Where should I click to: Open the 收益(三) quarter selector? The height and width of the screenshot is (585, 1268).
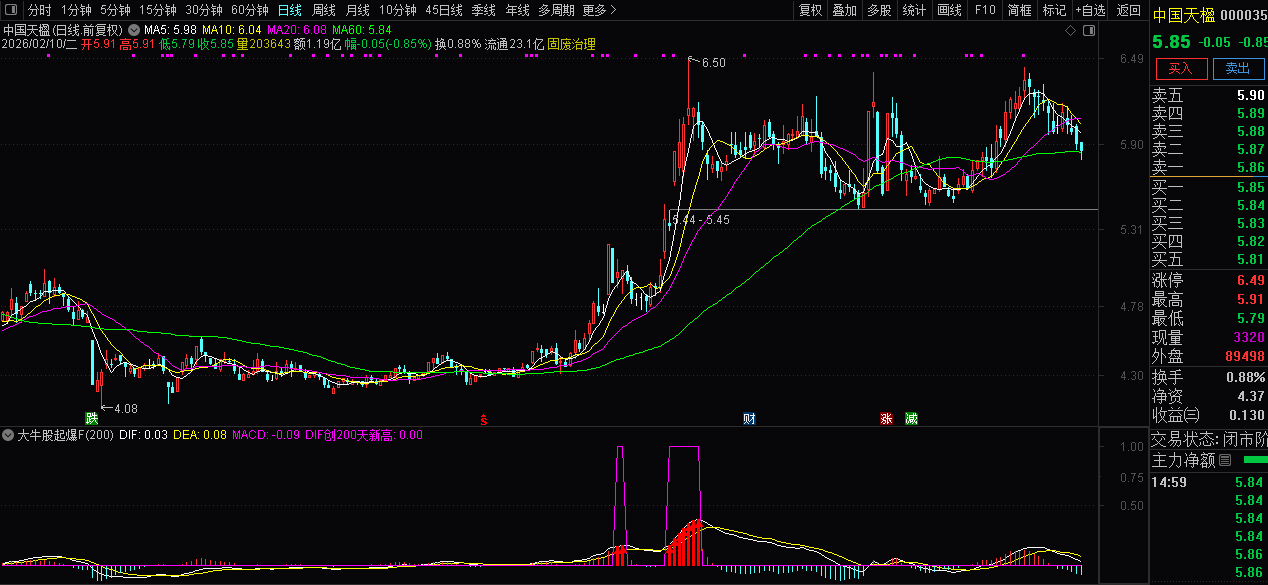(1175, 415)
